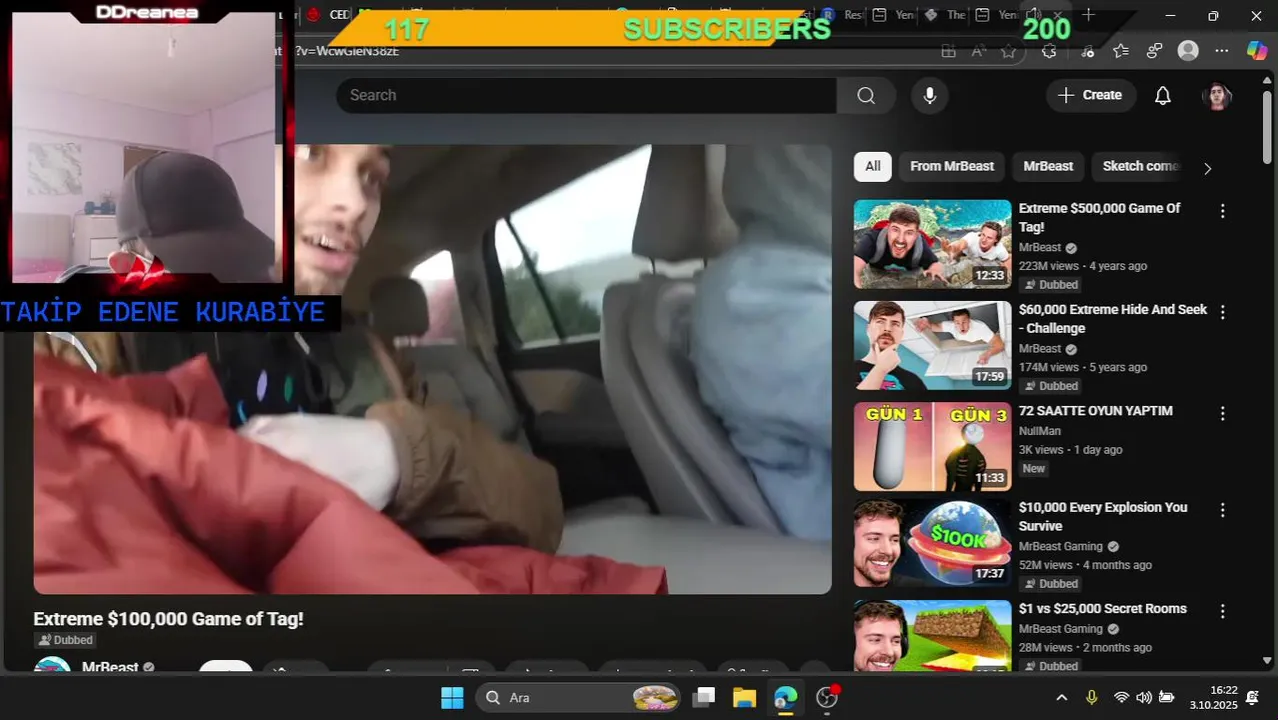Select the All filter chip
The height and width of the screenshot is (720, 1278).
(x=873, y=167)
